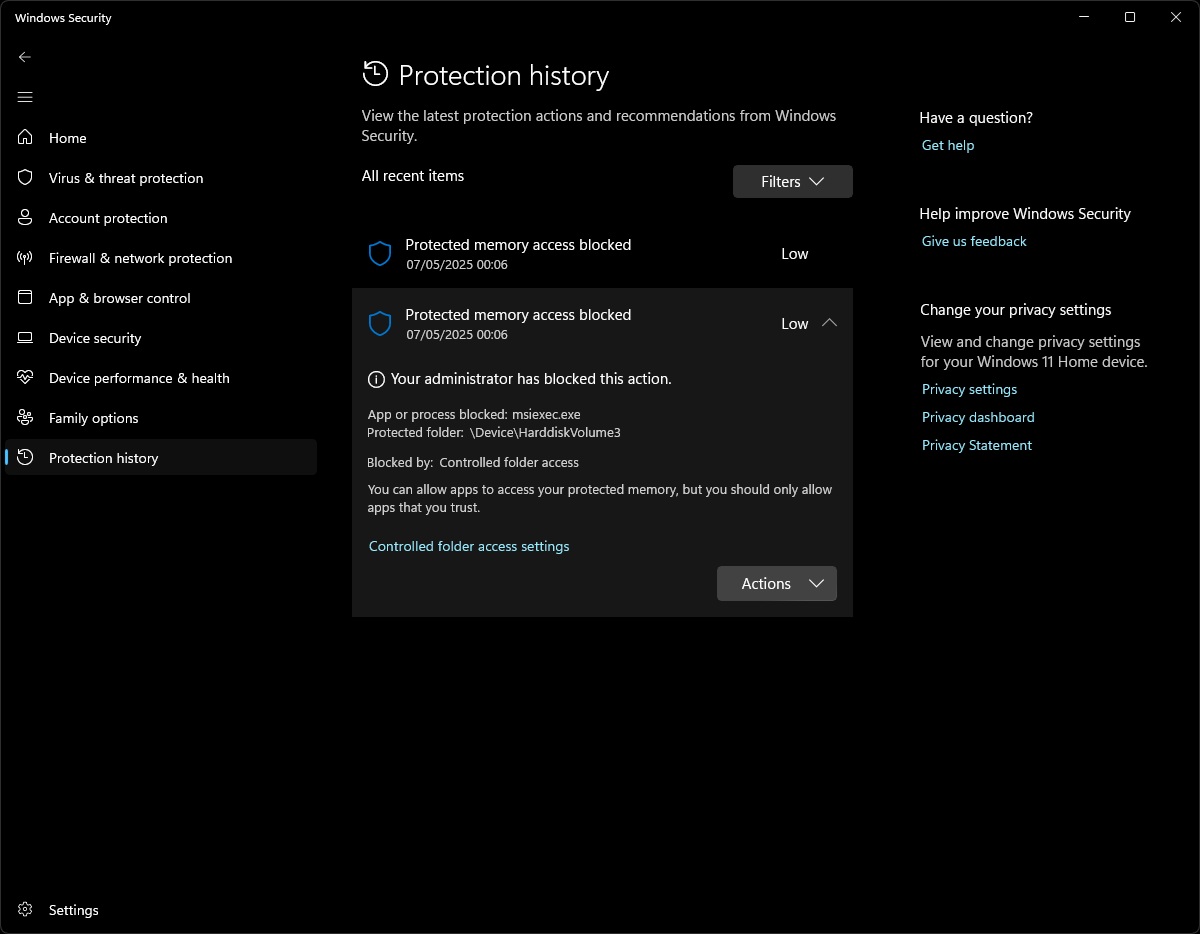
Task: Open the Filters dropdown
Action: pyautogui.click(x=793, y=181)
